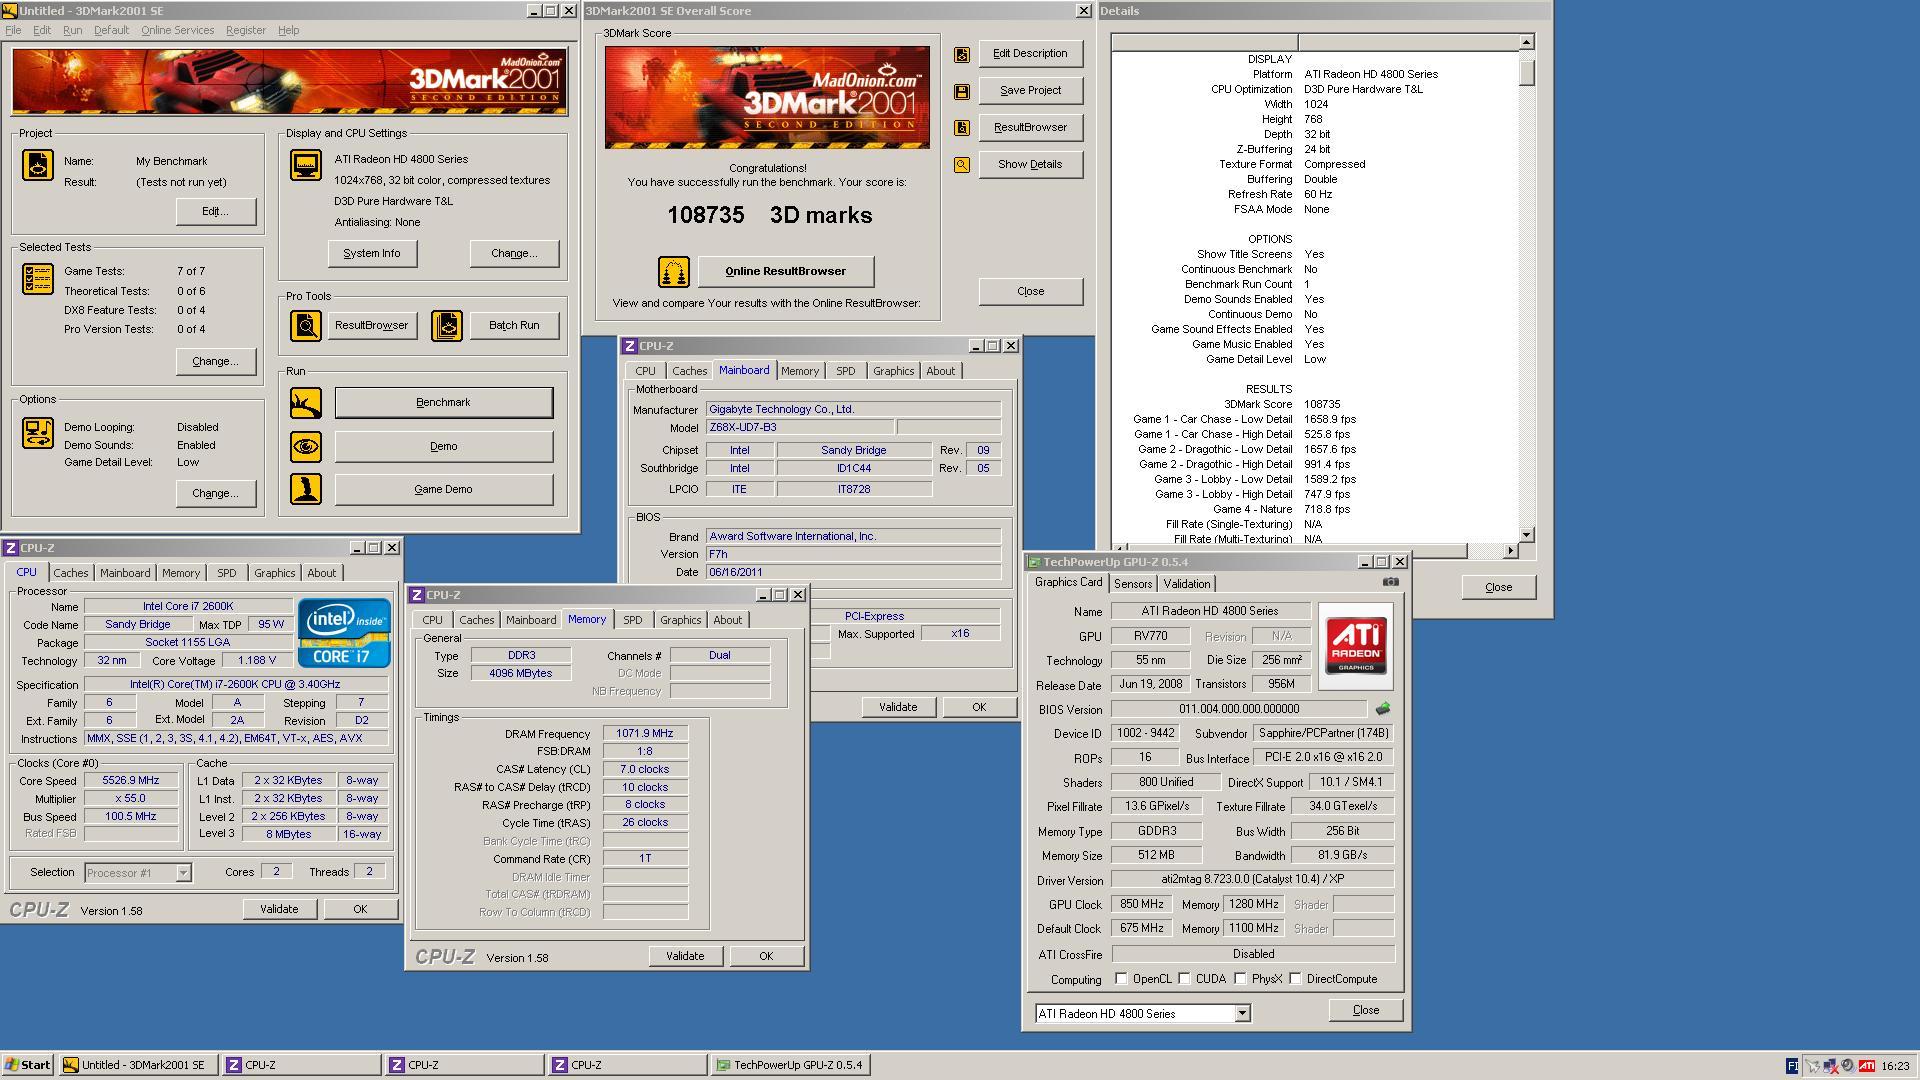Viewport: 1920px width, 1080px height.
Task: Open the Start menu
Action: [28, 1065]
